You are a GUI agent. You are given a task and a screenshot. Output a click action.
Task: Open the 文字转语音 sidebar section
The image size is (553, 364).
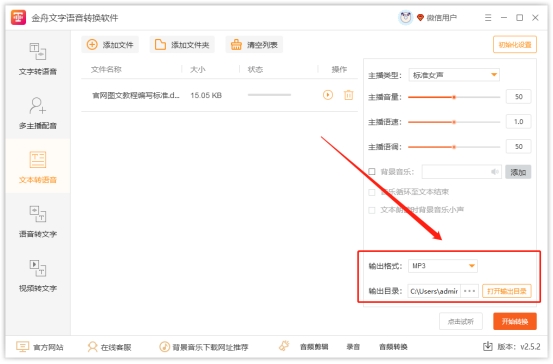[x=38, y=59]
